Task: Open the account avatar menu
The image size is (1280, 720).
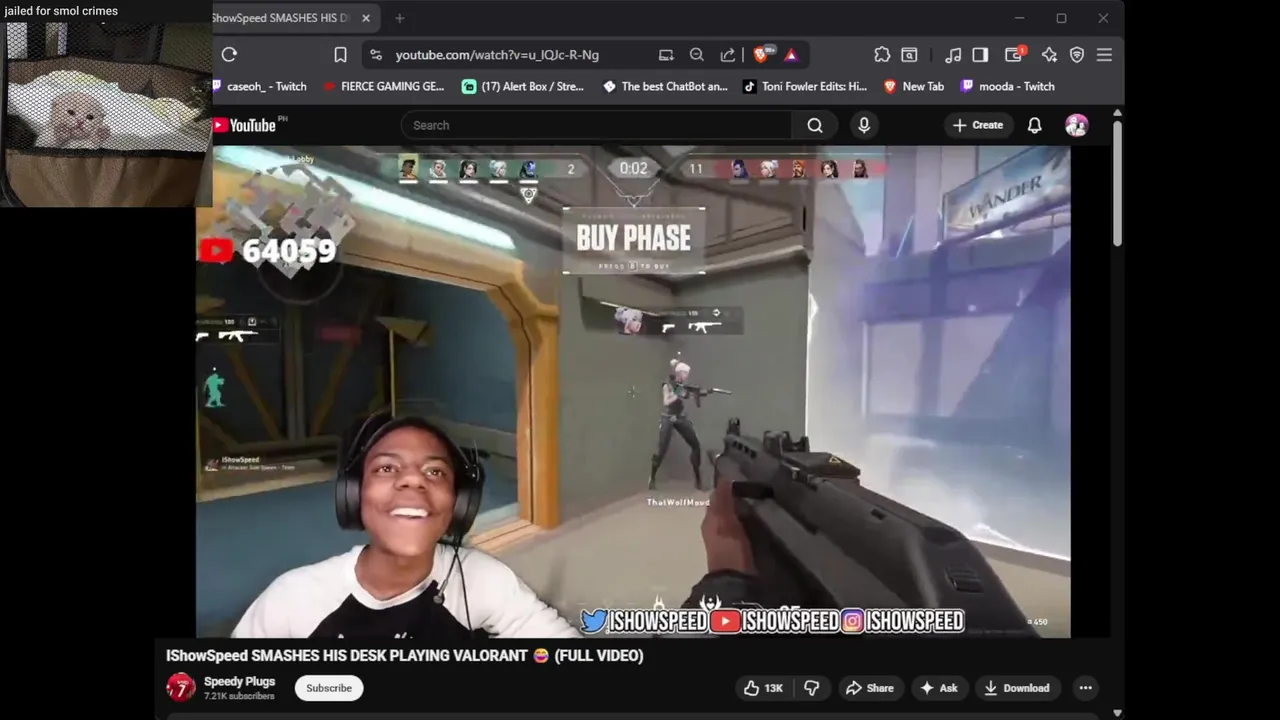Action: click(x=1077, y=125)
